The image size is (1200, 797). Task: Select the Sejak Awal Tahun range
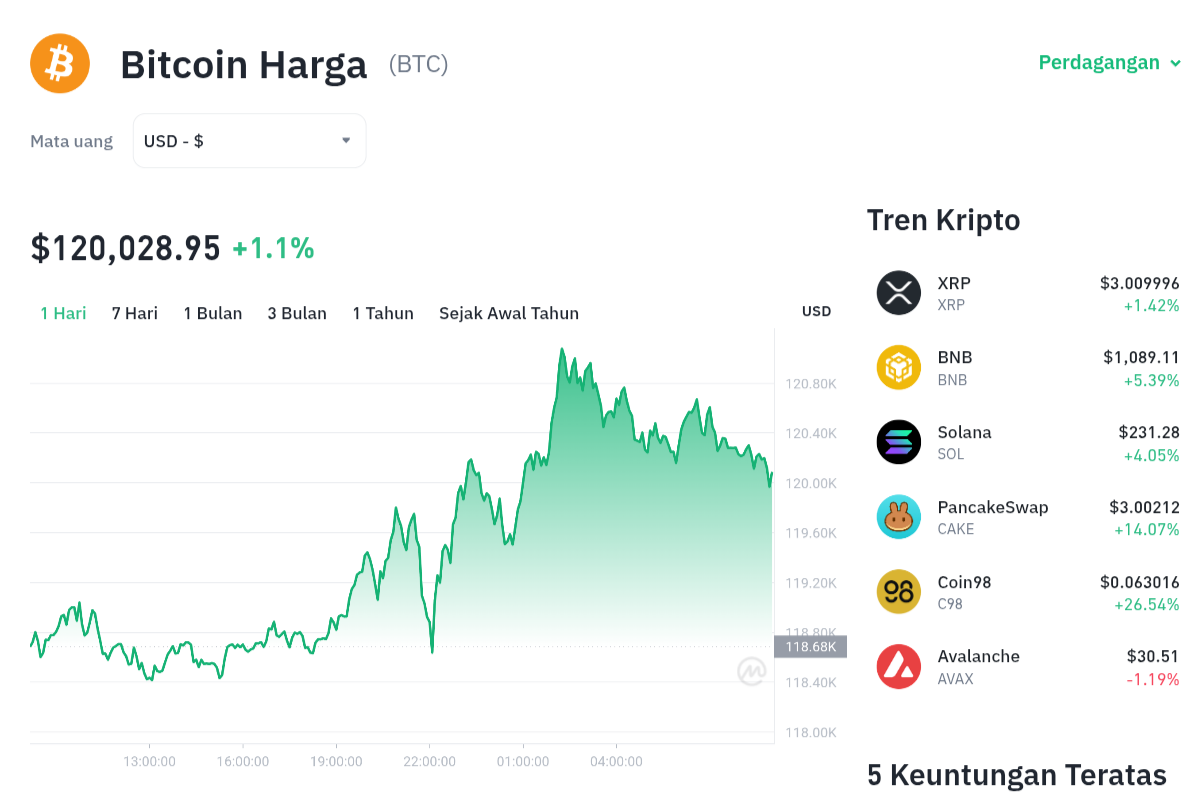click(509, 313)
